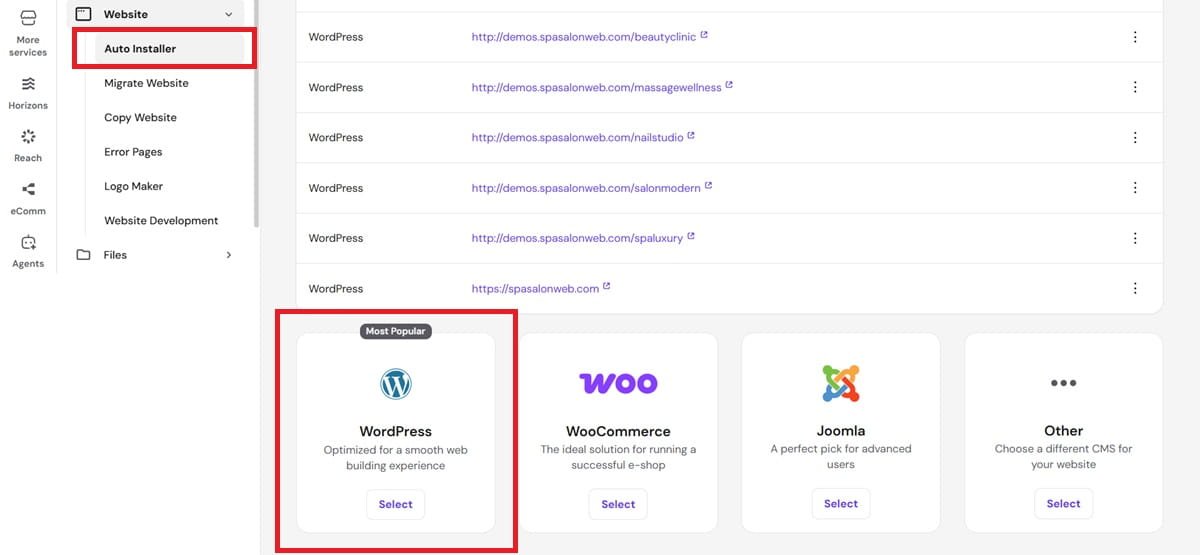The height and width of the screenshot is (555, 1200).
Task: Click WordPress text in beautyclinic row
Action: (x=336, y=37)
